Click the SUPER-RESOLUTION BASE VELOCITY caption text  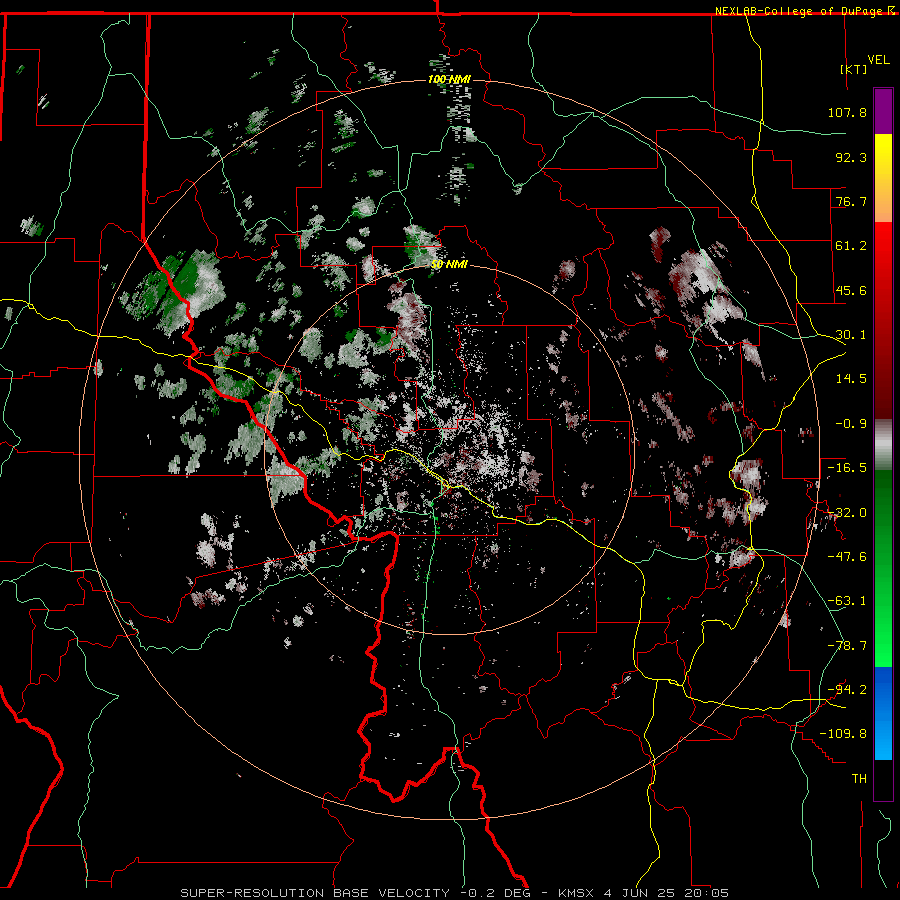[x=315, y=893]
